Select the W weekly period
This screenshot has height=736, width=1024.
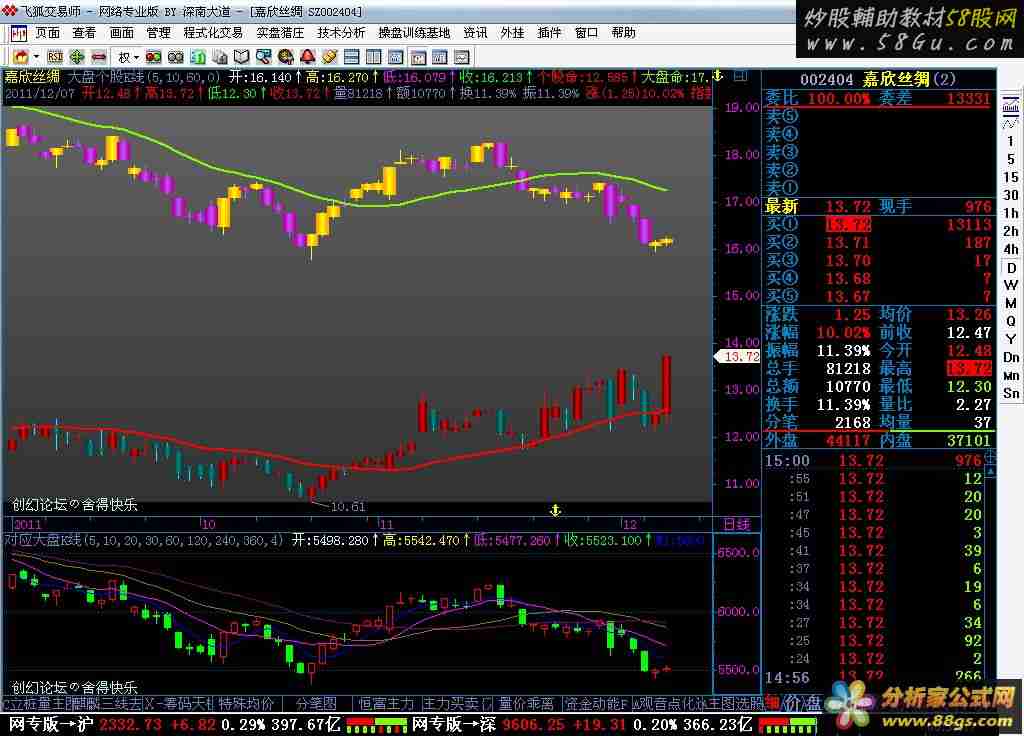pos(1011,285)
